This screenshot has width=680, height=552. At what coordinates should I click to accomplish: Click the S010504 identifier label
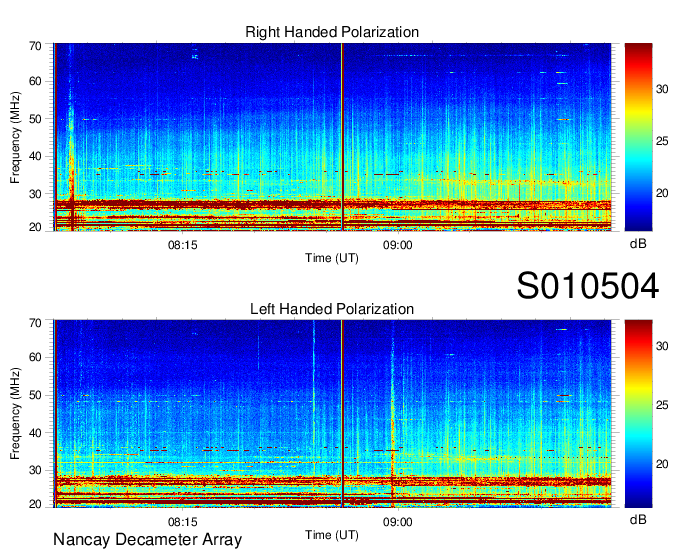588,286
